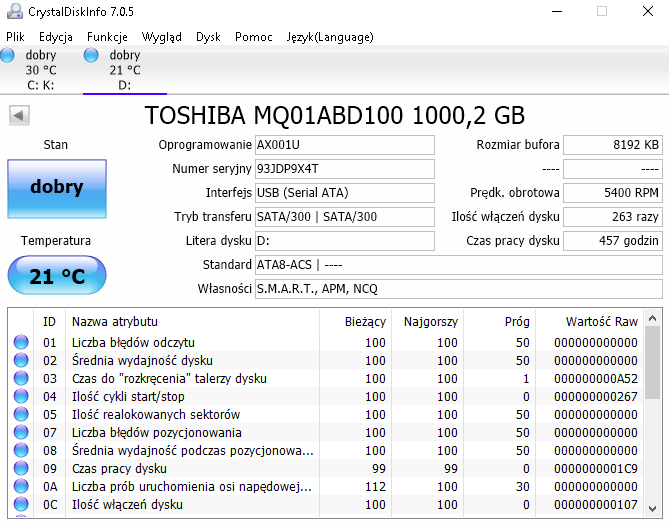Select the 'Czas do "rozkręcenia" talerzy dysku' row
The image size is (669, 523).
326,378
